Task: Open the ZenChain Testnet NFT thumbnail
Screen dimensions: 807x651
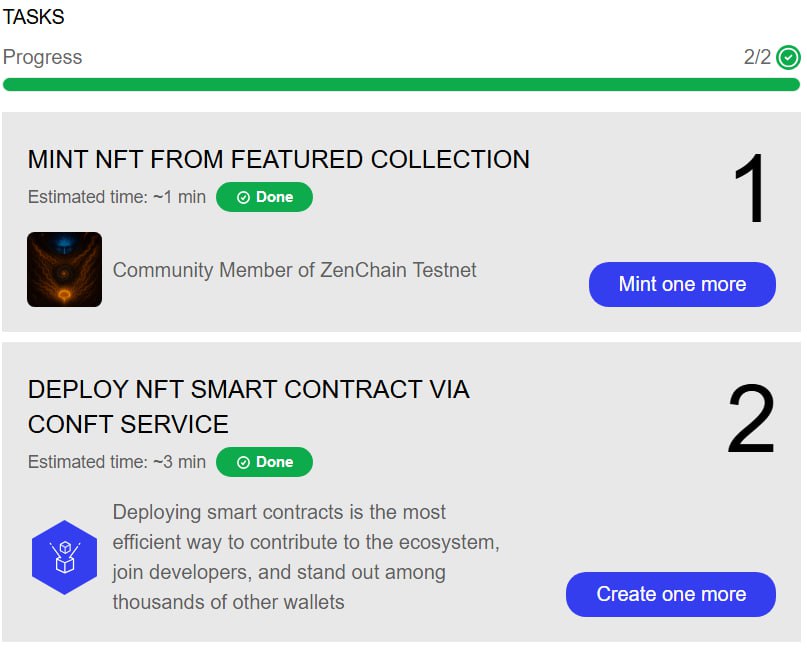Action: click(64, 269)
